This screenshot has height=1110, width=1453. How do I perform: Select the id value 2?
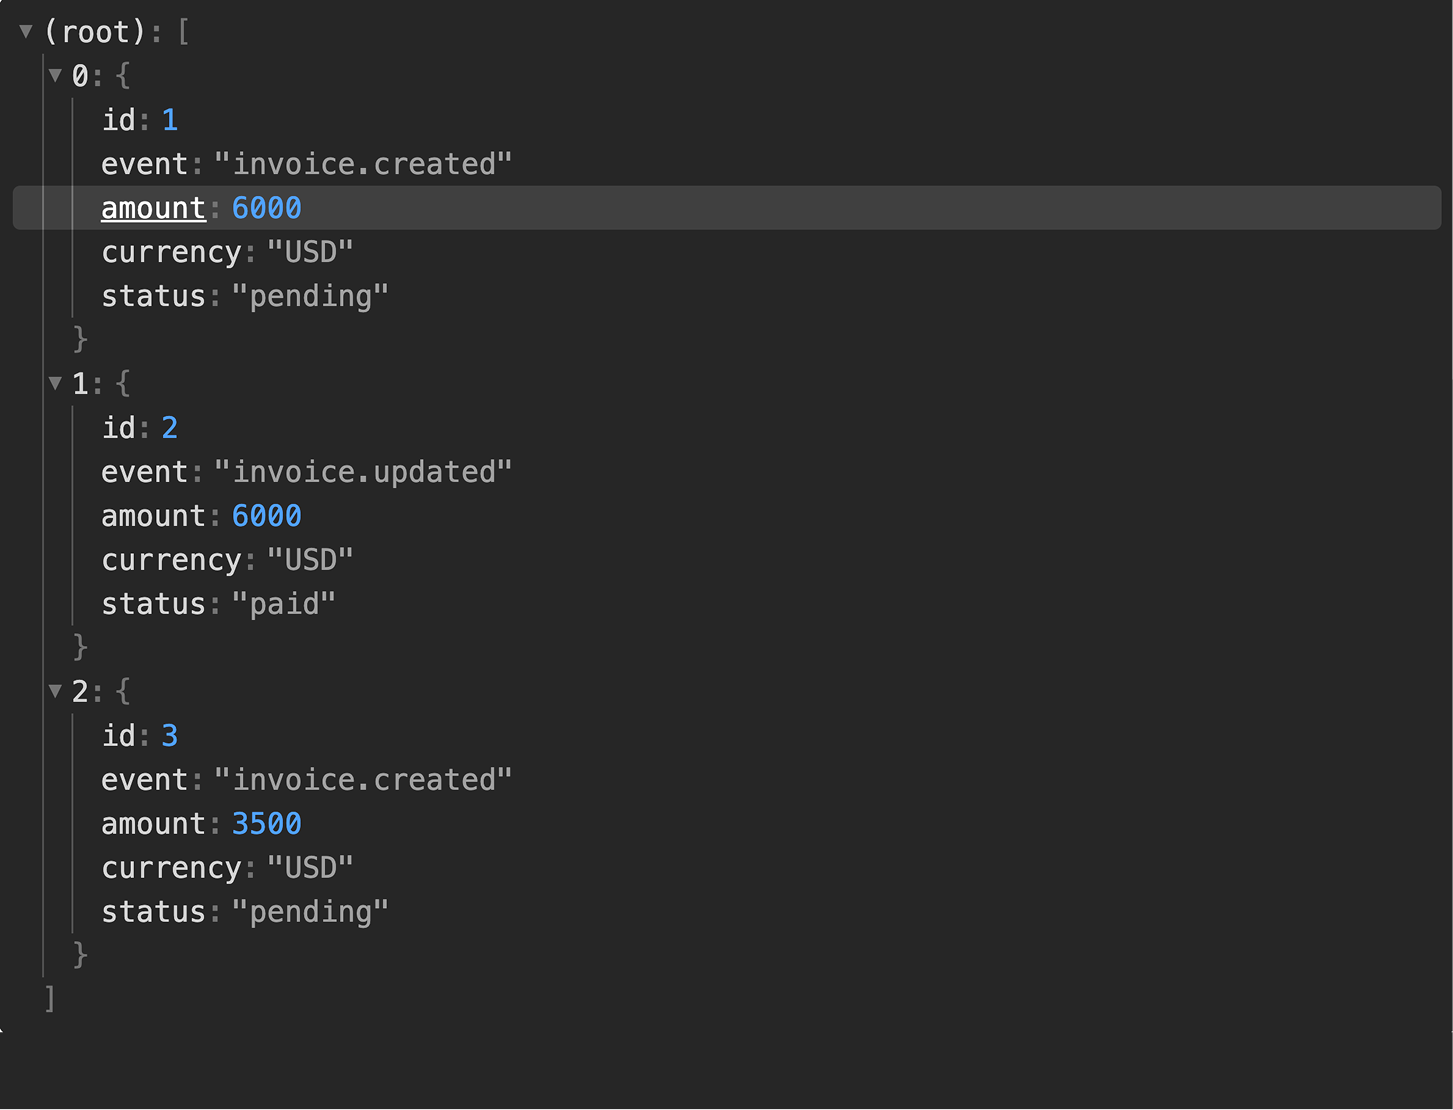pos(170,428)
